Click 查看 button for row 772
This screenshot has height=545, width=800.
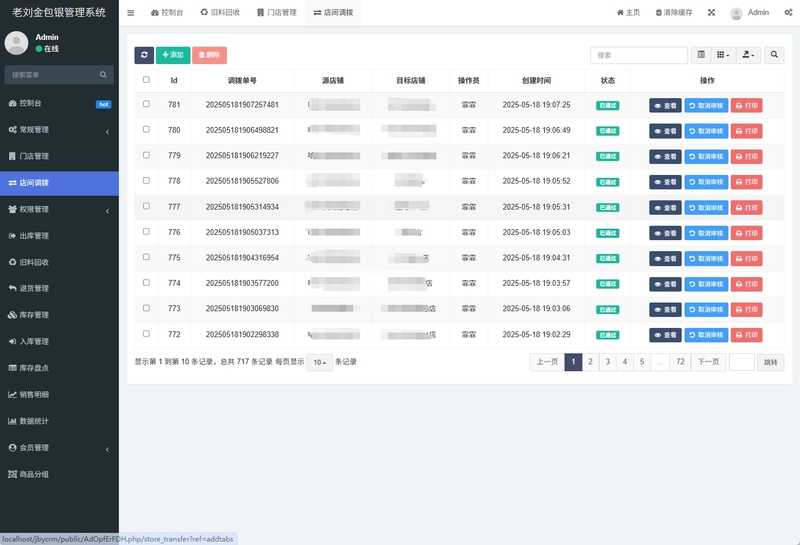(665, 335)
